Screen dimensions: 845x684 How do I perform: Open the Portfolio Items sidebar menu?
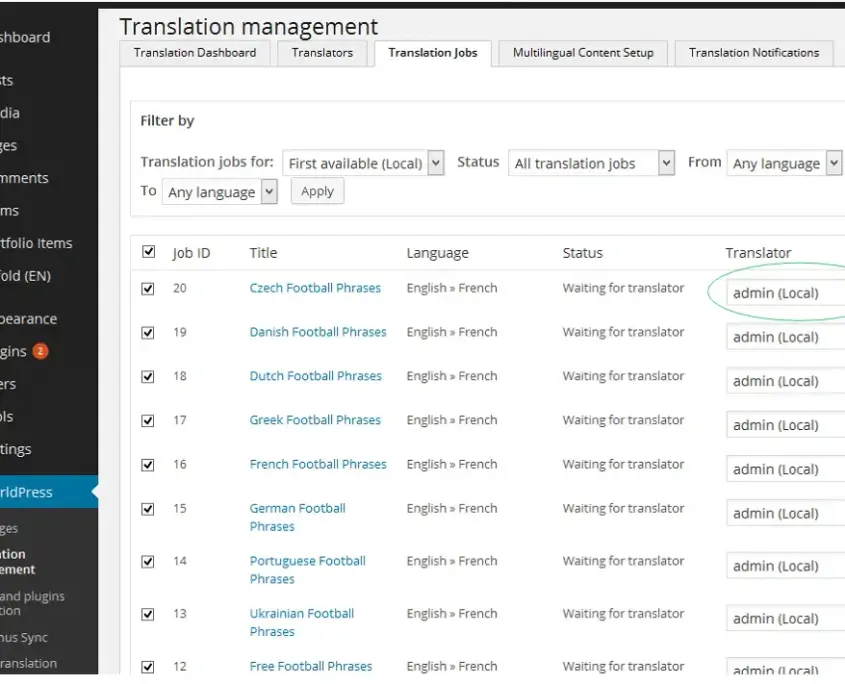(x=36, y=243)
